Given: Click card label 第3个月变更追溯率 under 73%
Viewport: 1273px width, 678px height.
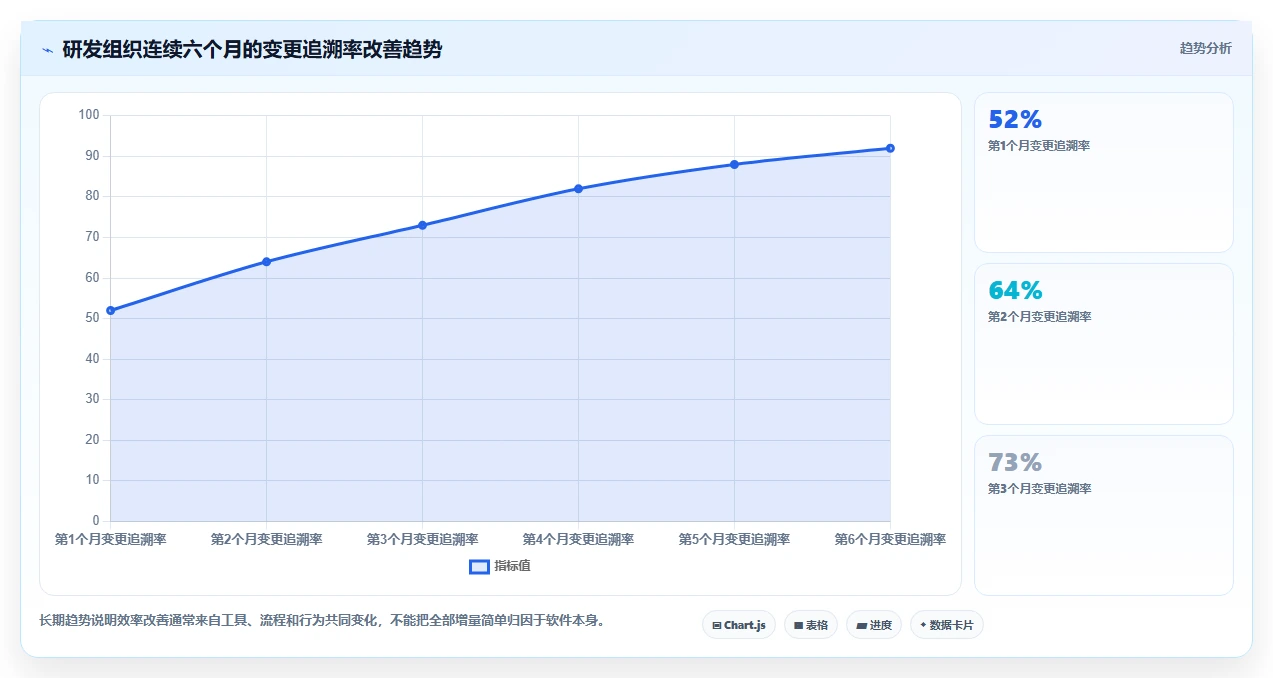Looking at the screenshot, I should click(x=1039, y=489).
